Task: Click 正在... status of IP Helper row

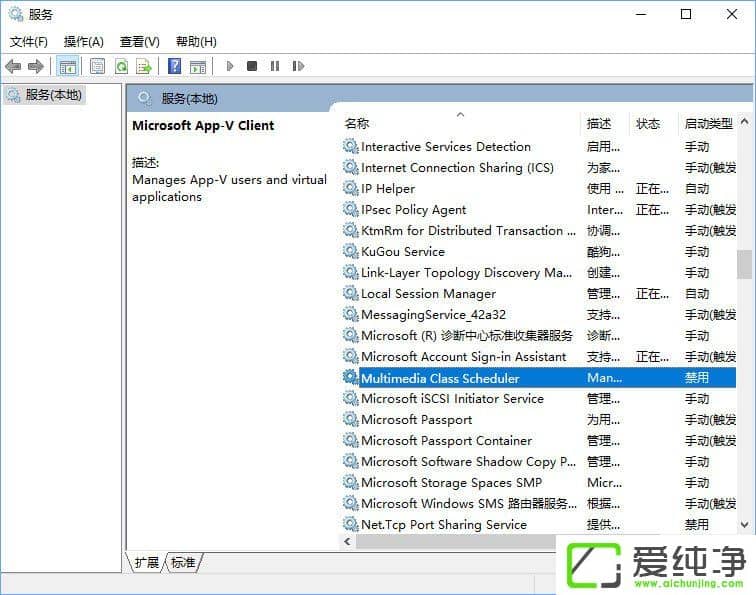Action: coord(652,189)
